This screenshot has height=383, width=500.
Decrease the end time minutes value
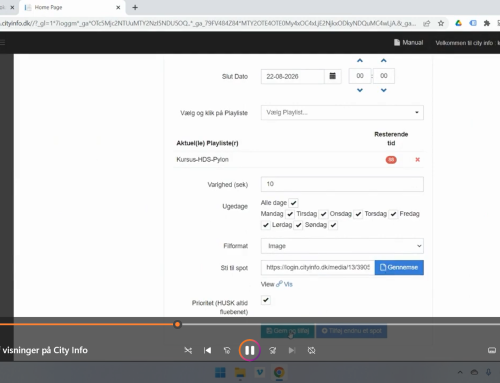384,90
